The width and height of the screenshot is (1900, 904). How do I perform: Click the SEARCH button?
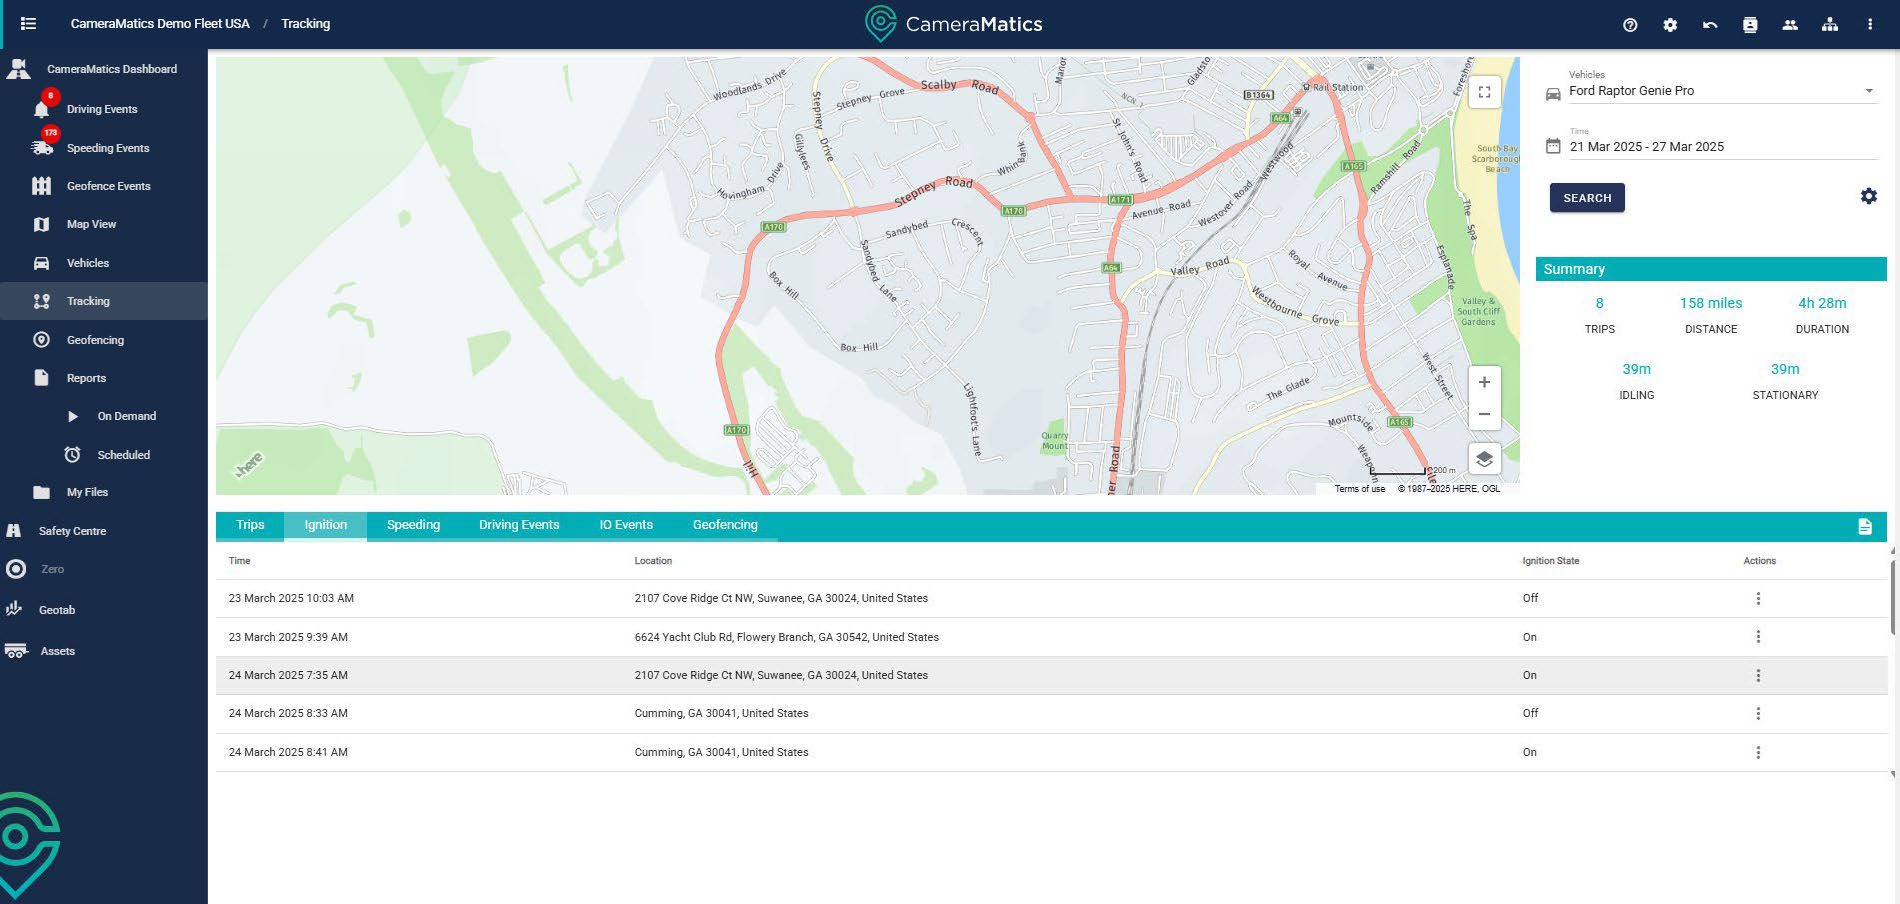pyautogui.click(x=1587, y=198)
